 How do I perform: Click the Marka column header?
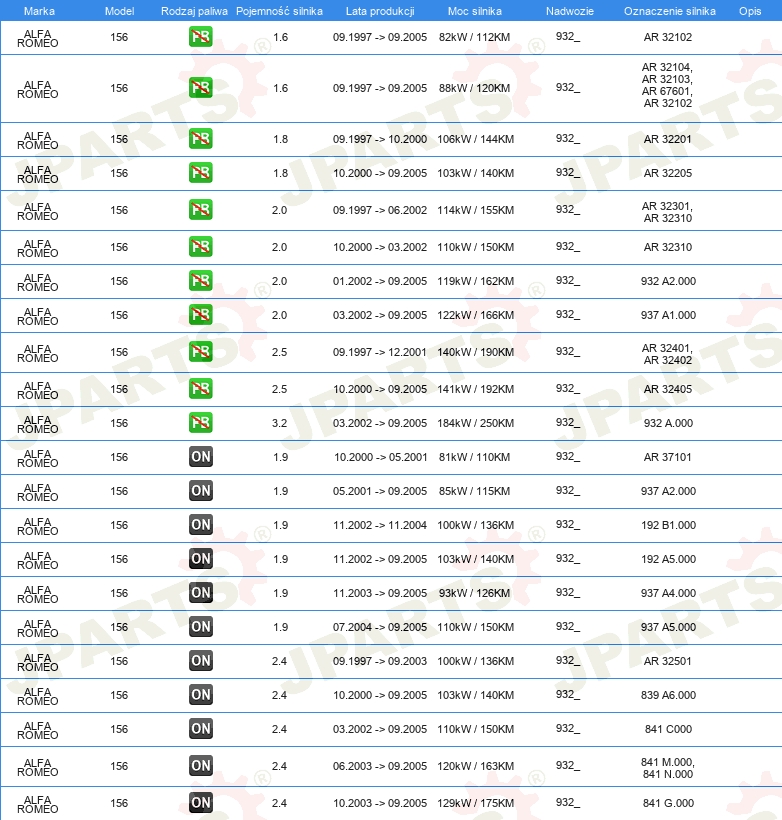(39, 11)
